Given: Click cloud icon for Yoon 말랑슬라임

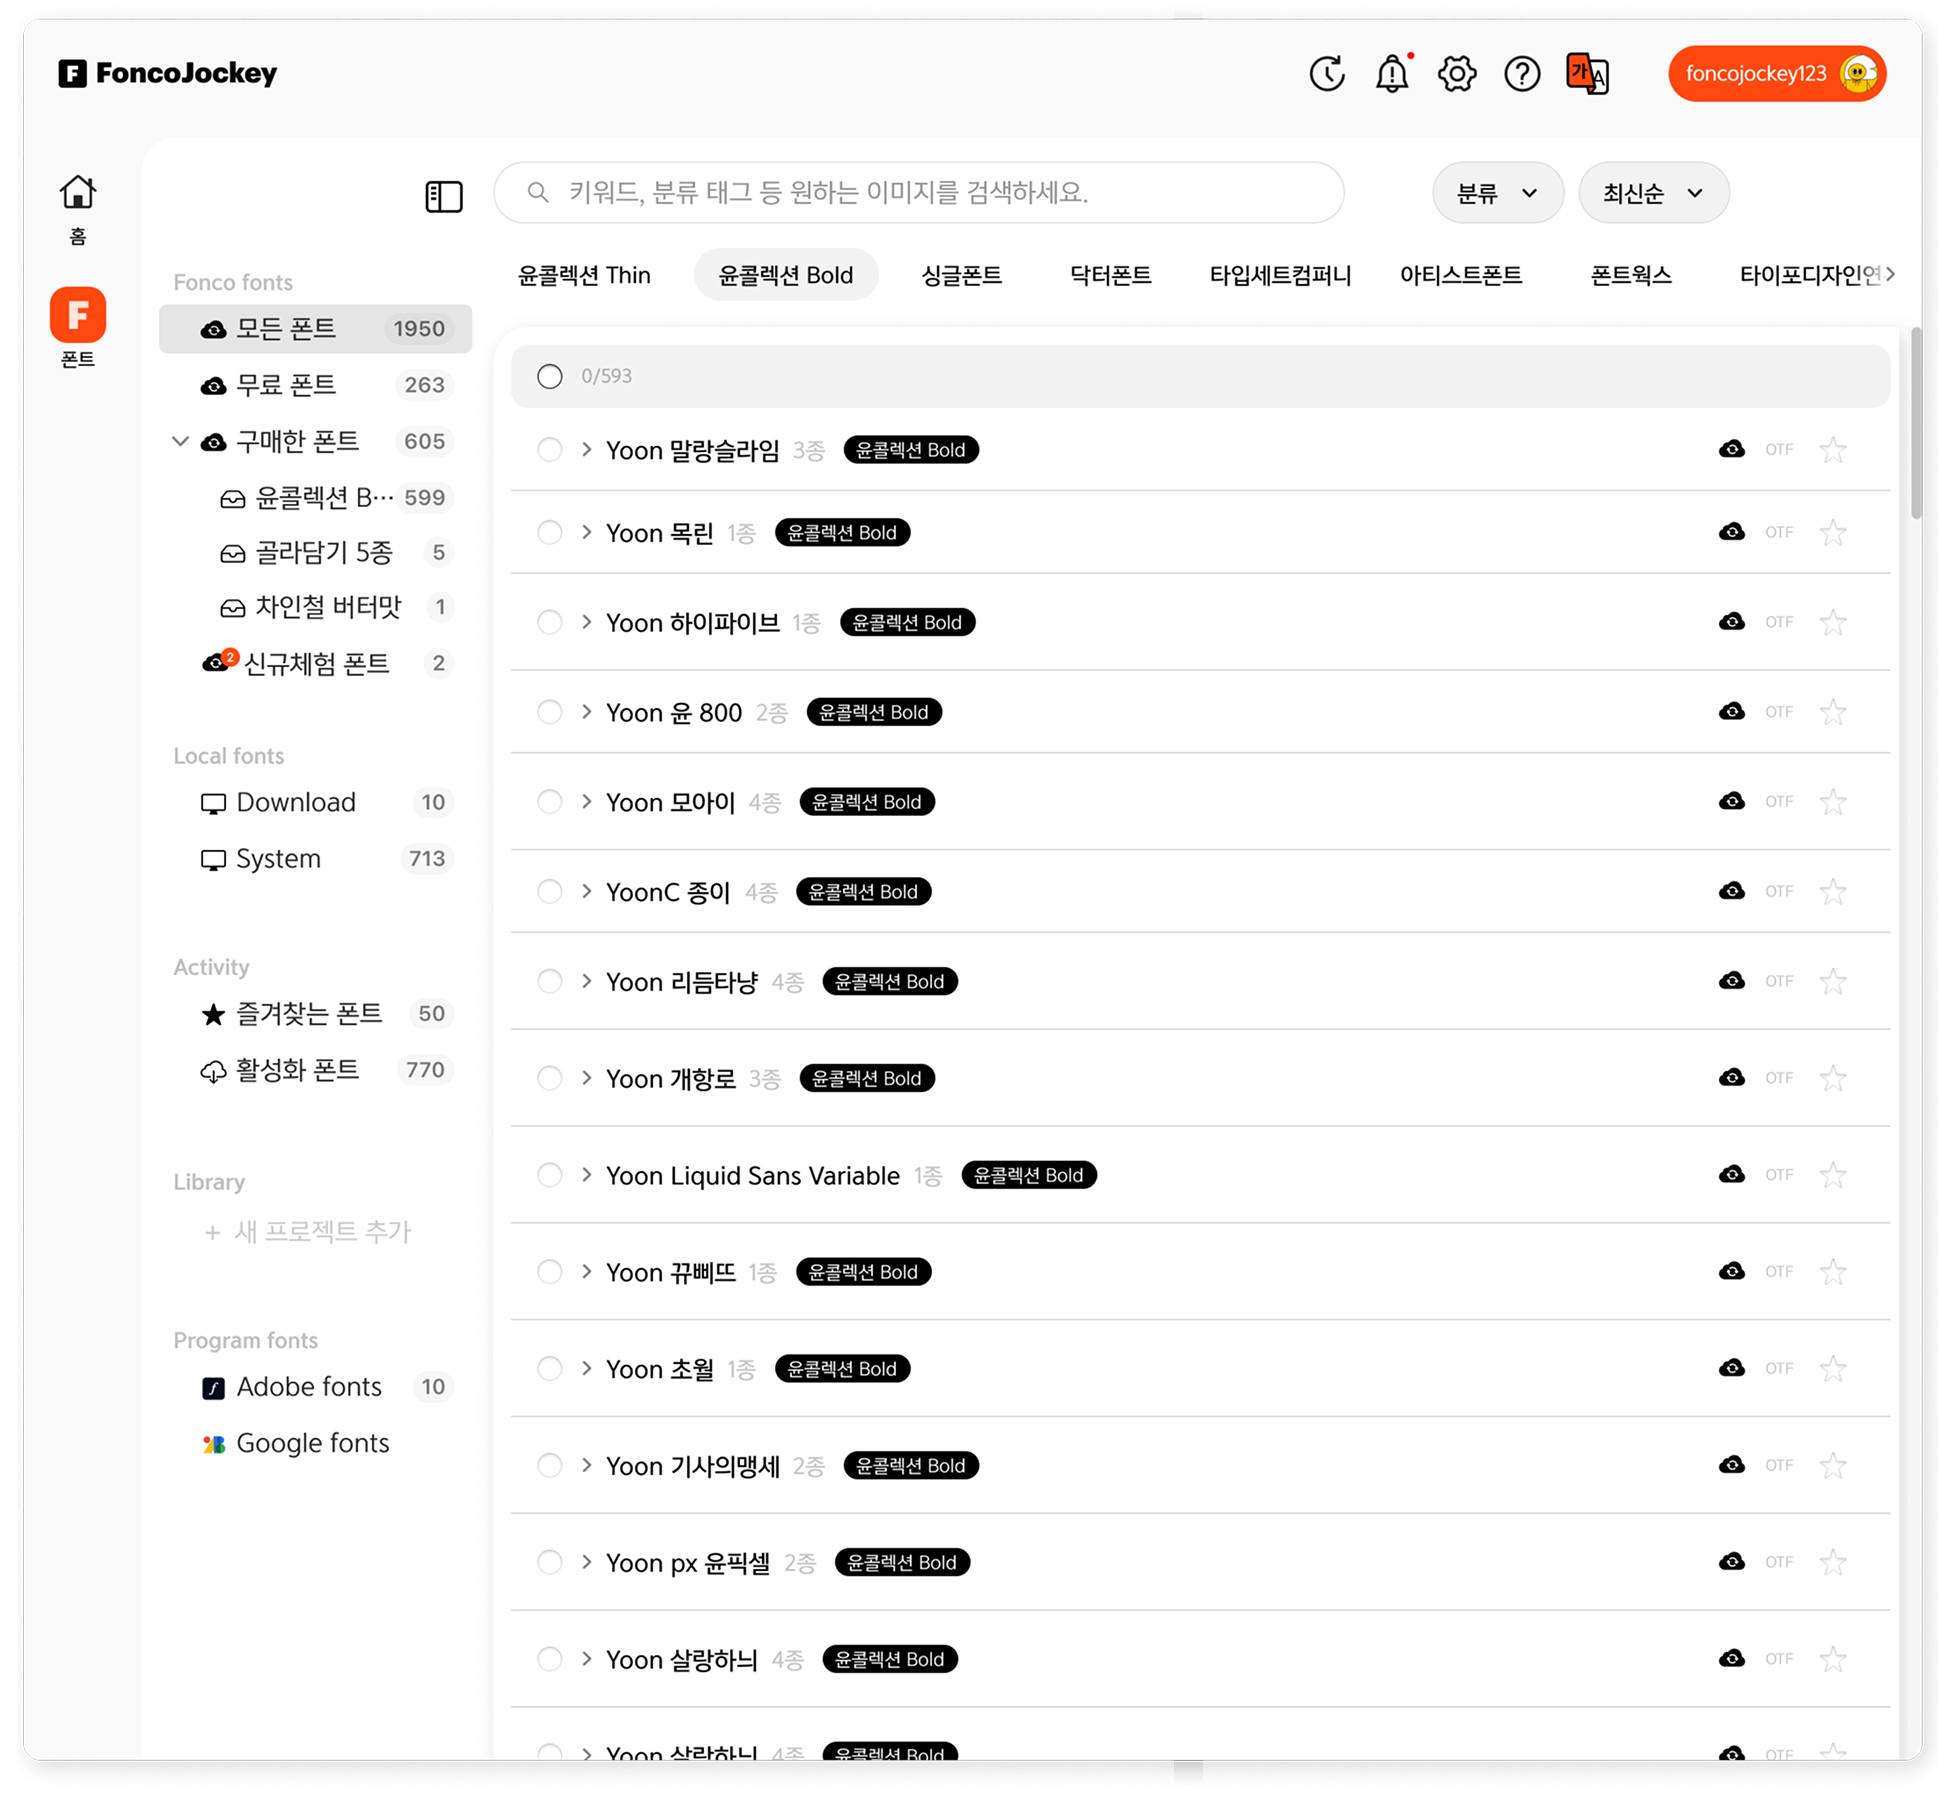Looking at the screenshot, I should pos(1731,449).
